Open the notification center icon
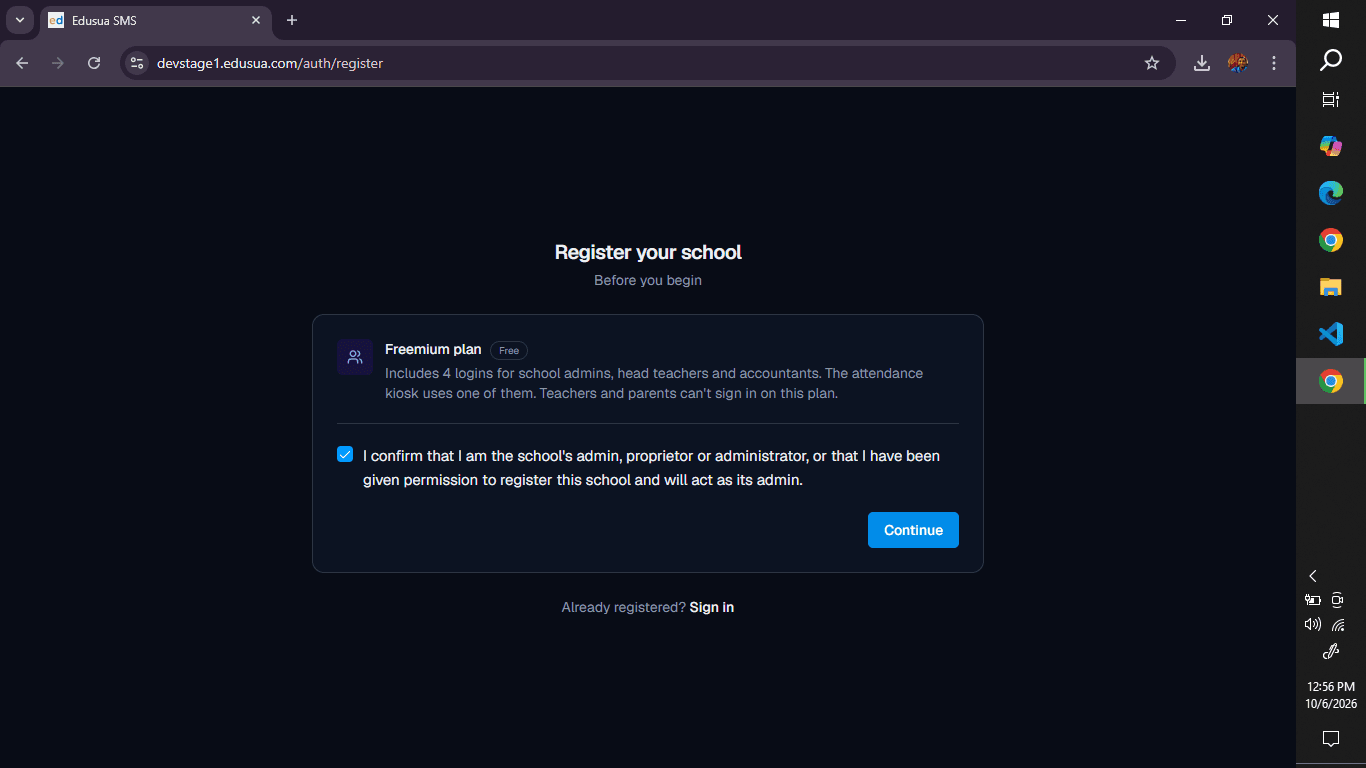 1331,739
